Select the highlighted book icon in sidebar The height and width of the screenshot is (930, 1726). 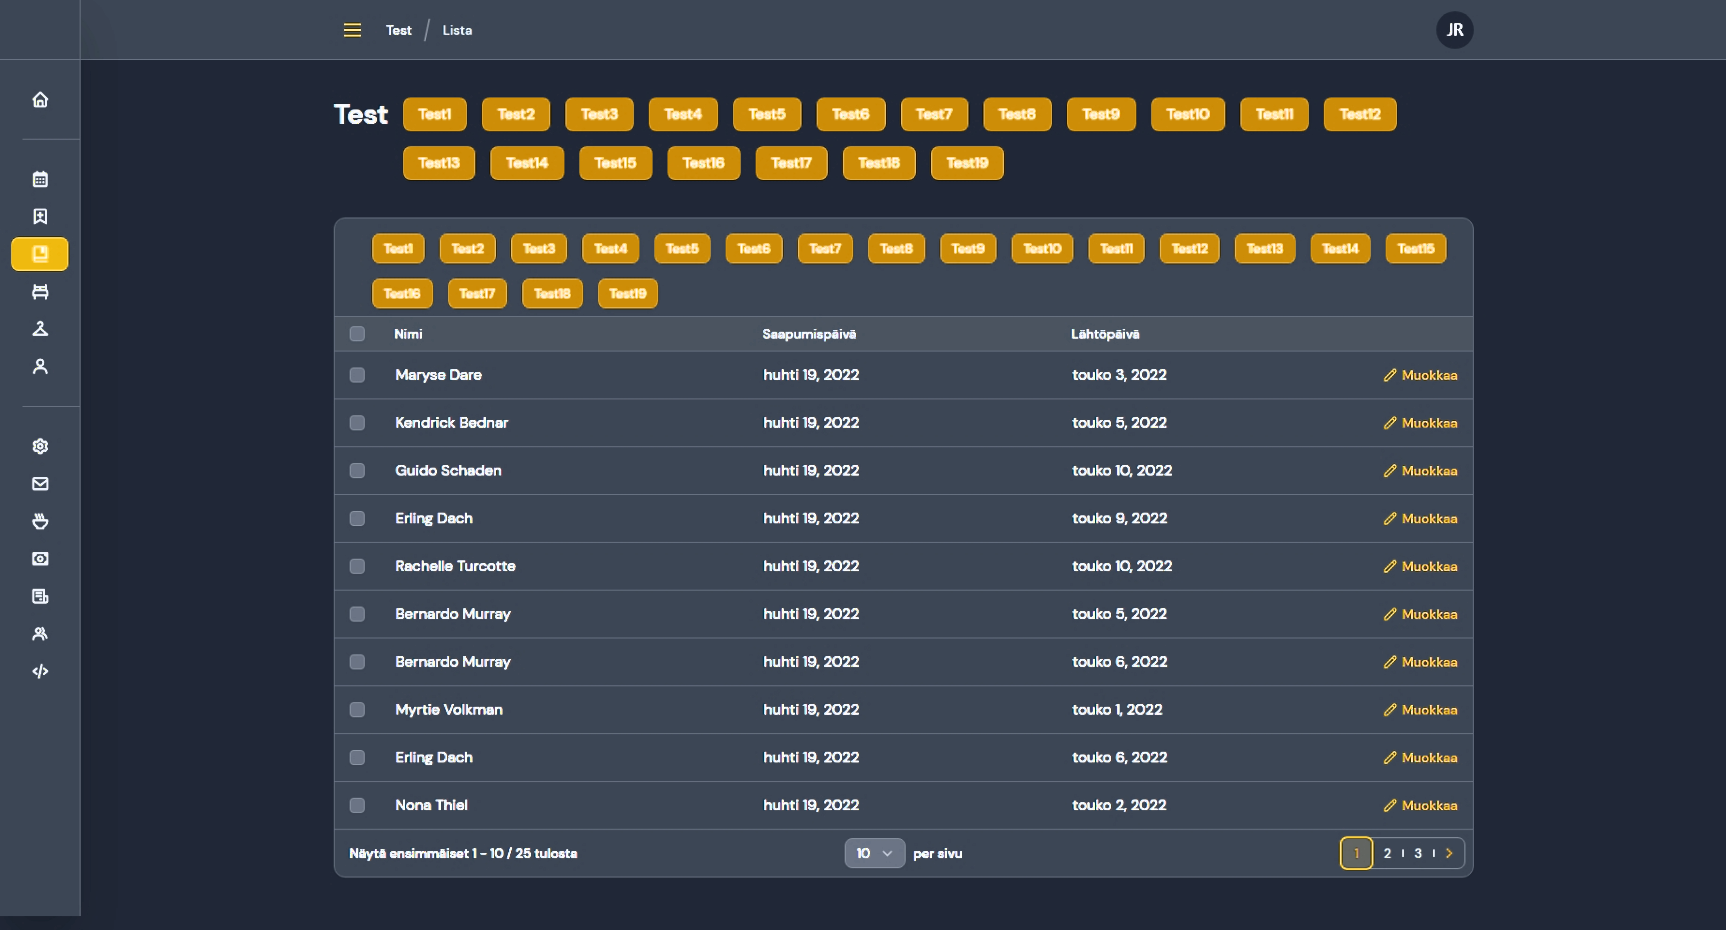coord(40,254)
